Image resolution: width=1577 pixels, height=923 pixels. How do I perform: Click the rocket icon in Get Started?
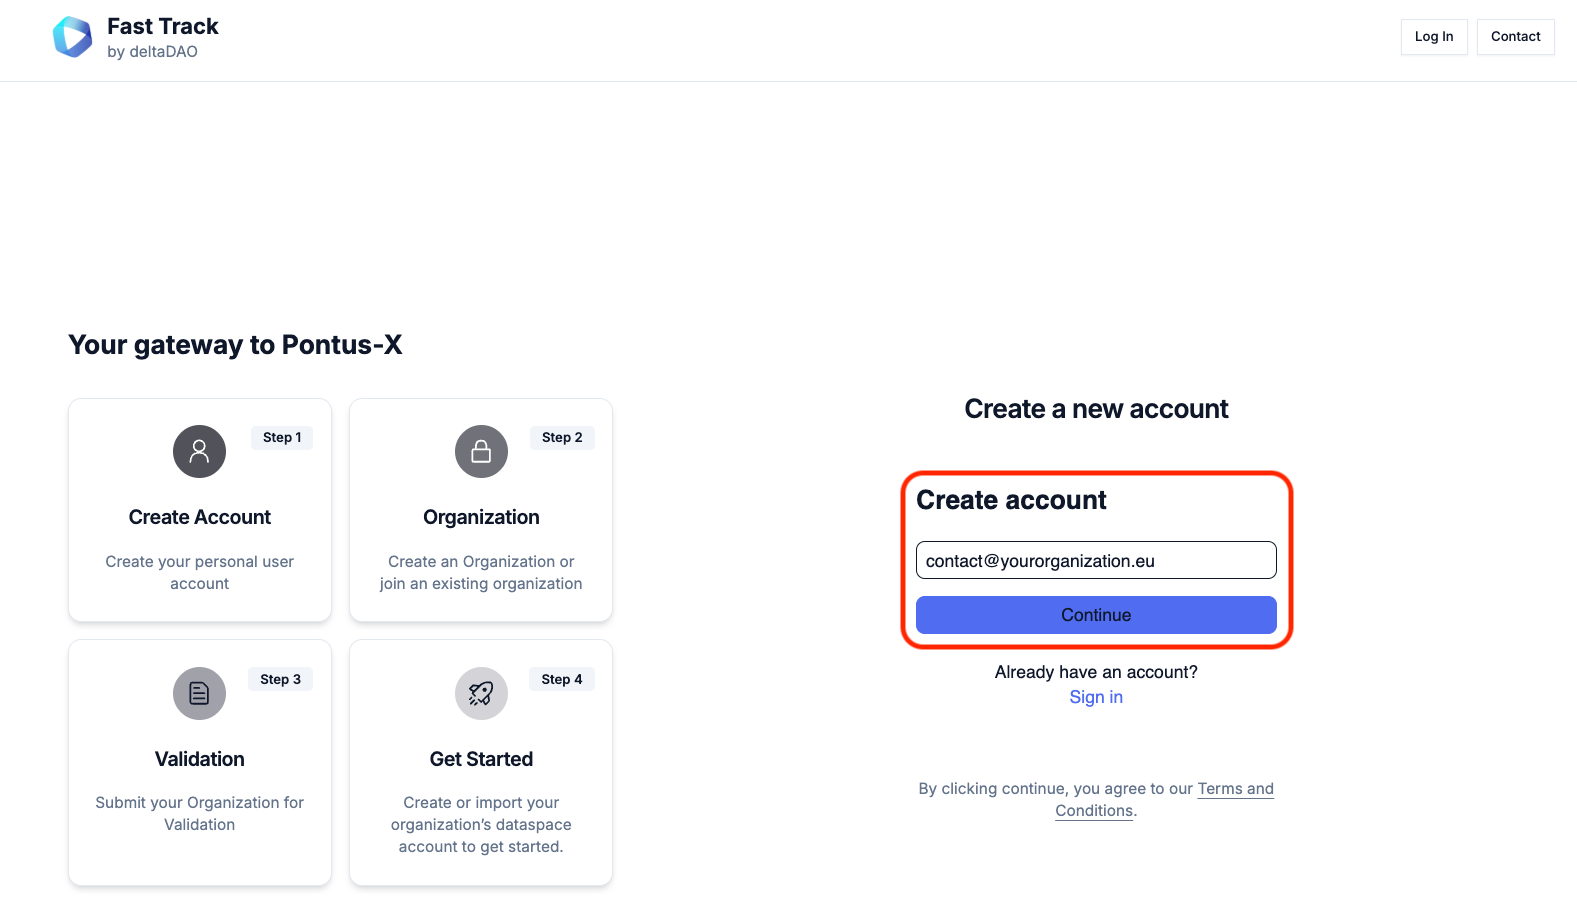pos(481,693)
